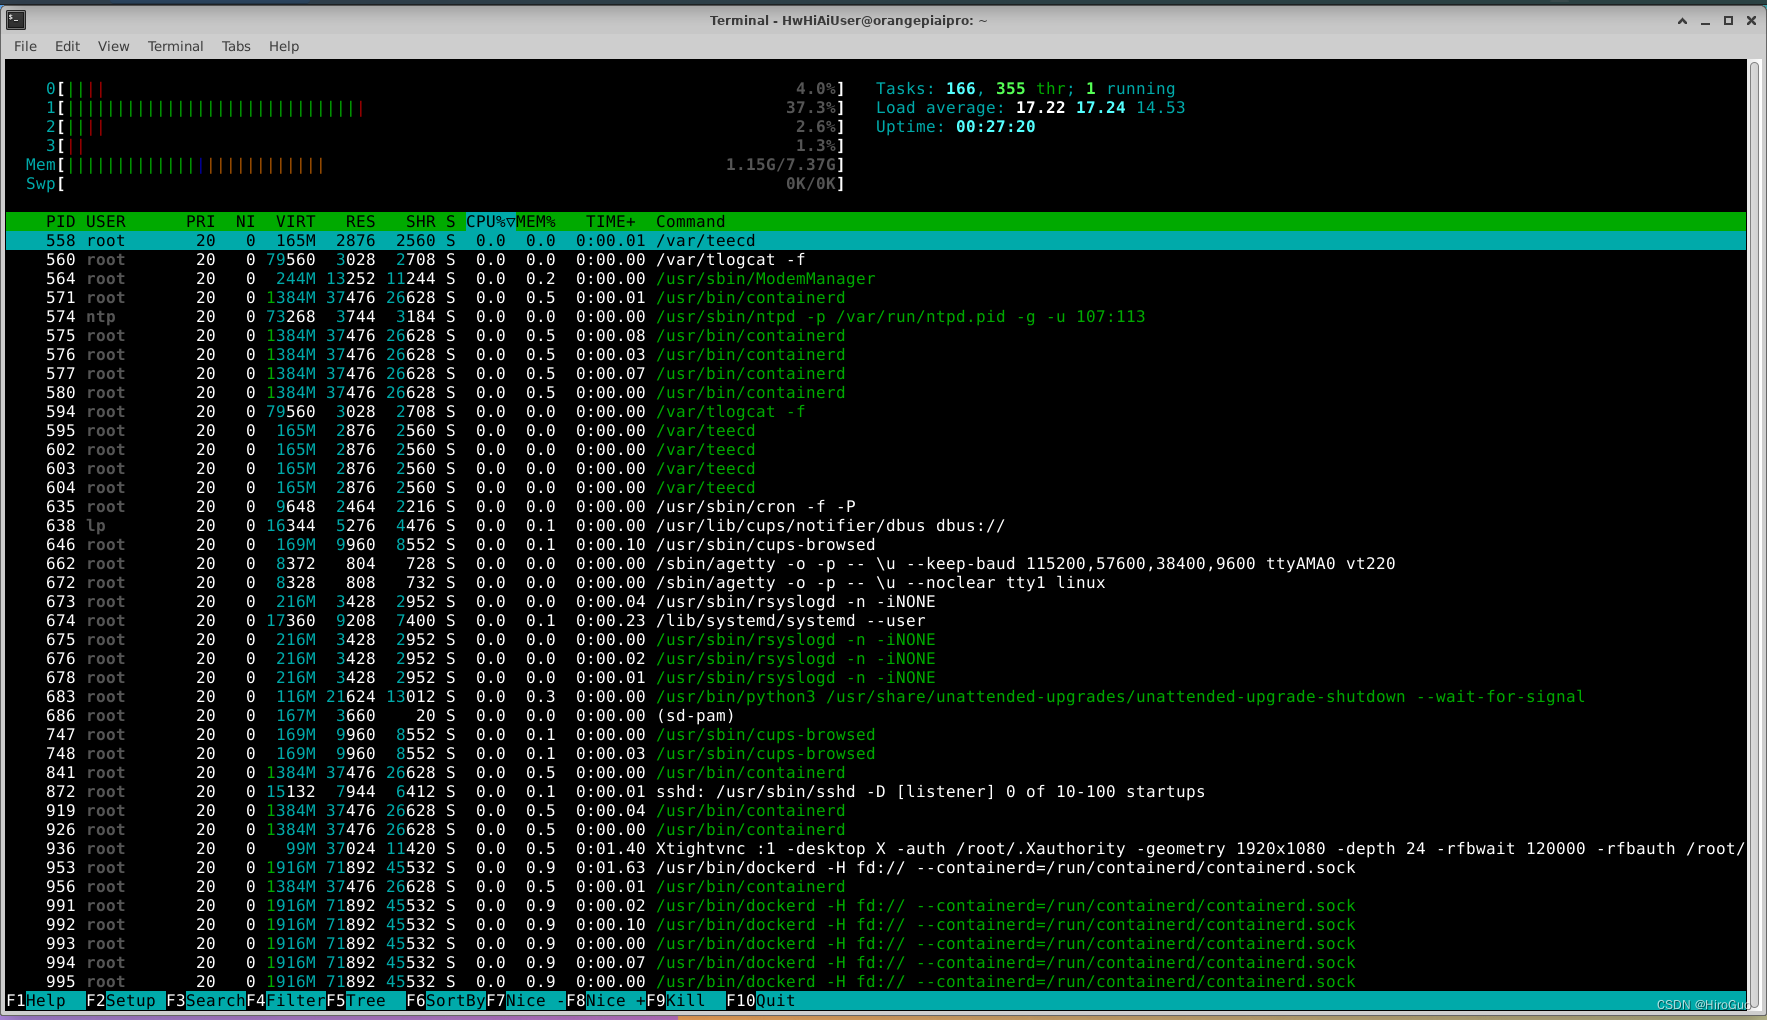Select the Xtightvnc :1 process row

[875, 849]
